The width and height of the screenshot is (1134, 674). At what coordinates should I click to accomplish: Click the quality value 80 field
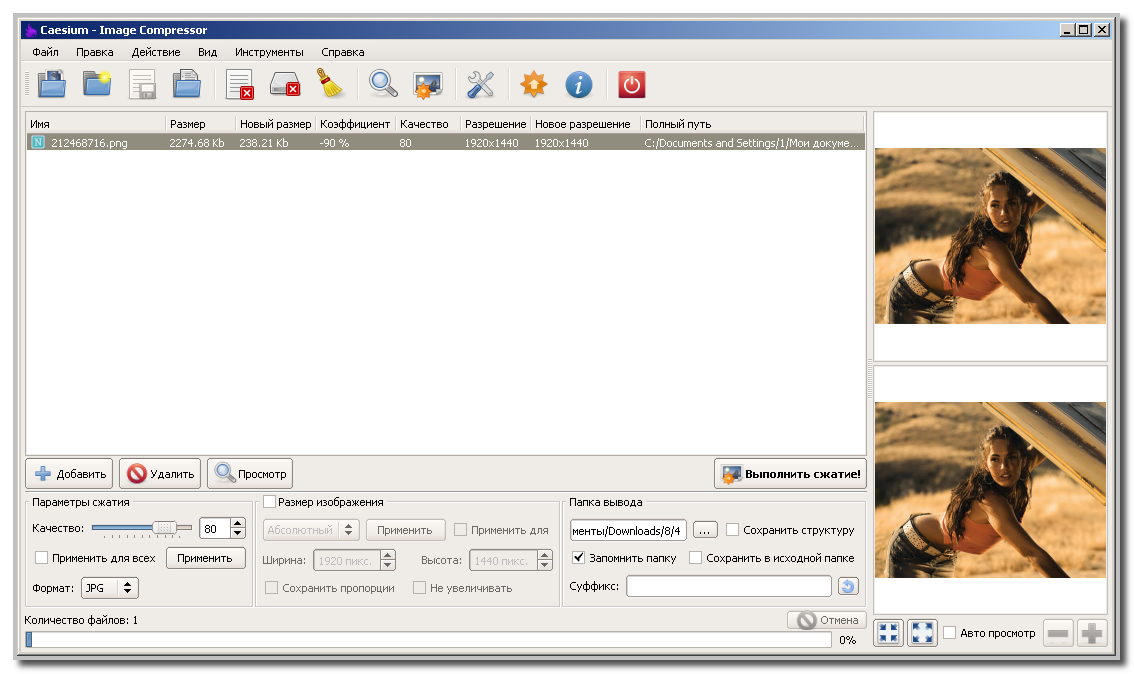click(215, 529)
